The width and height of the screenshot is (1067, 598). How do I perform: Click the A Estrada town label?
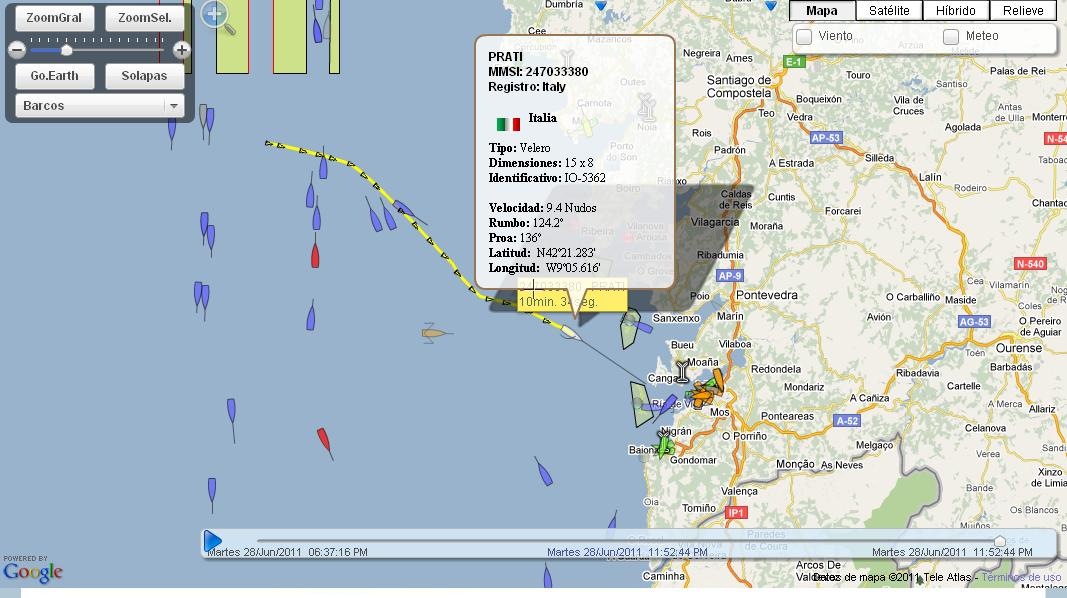coord(791,163)
